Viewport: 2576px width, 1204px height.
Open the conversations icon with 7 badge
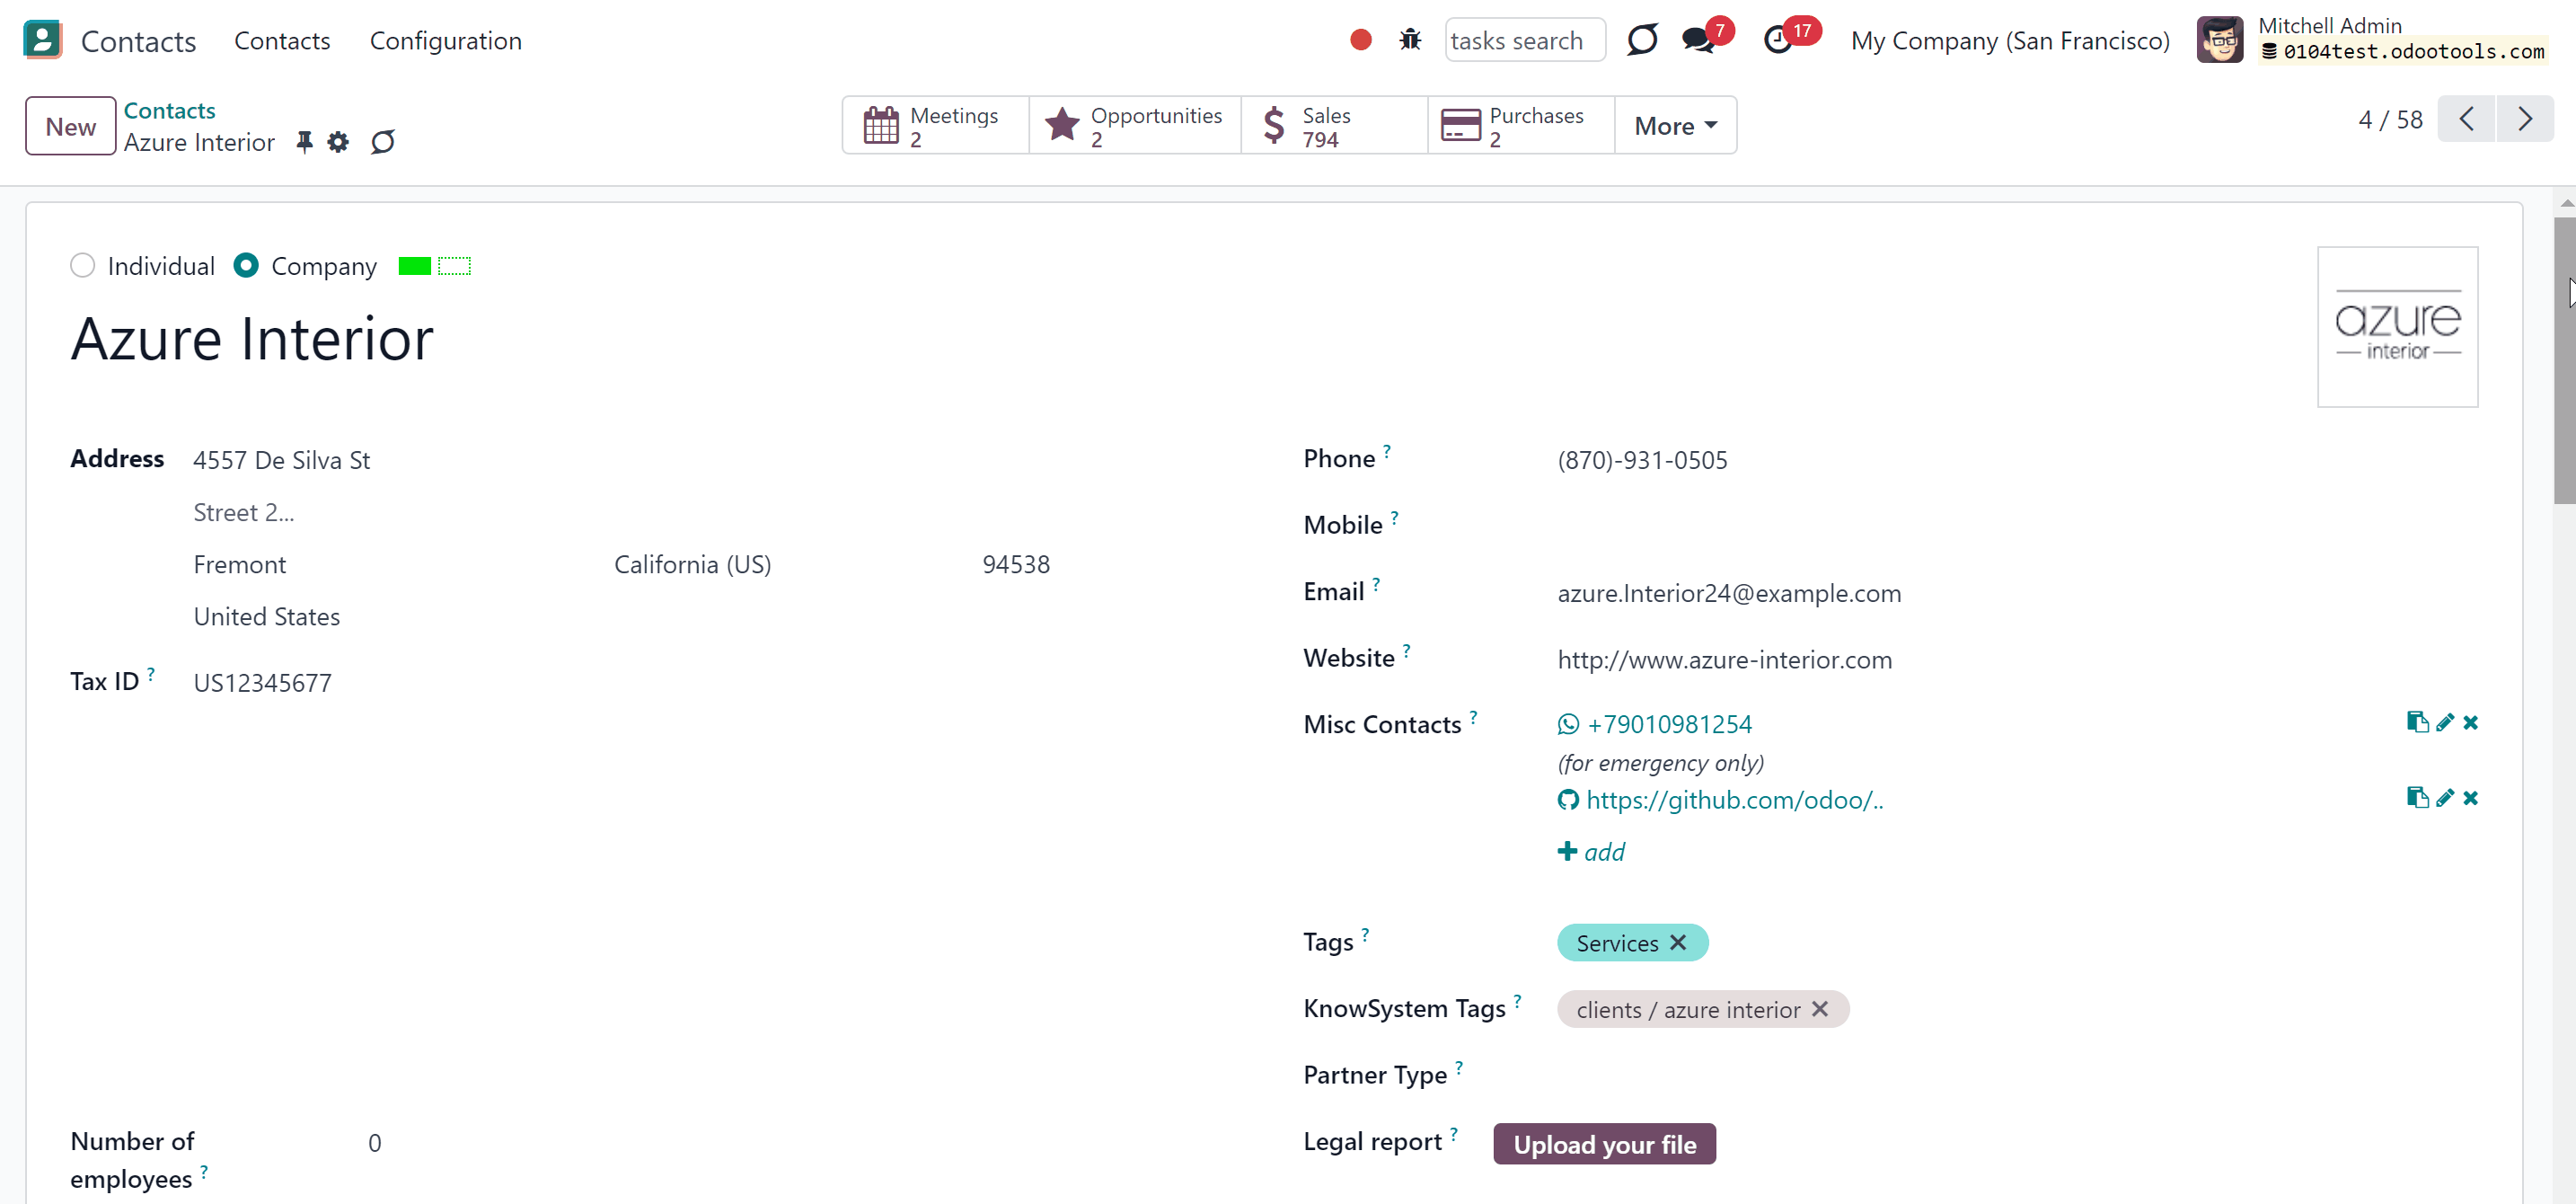click(x=1698, y=40)
